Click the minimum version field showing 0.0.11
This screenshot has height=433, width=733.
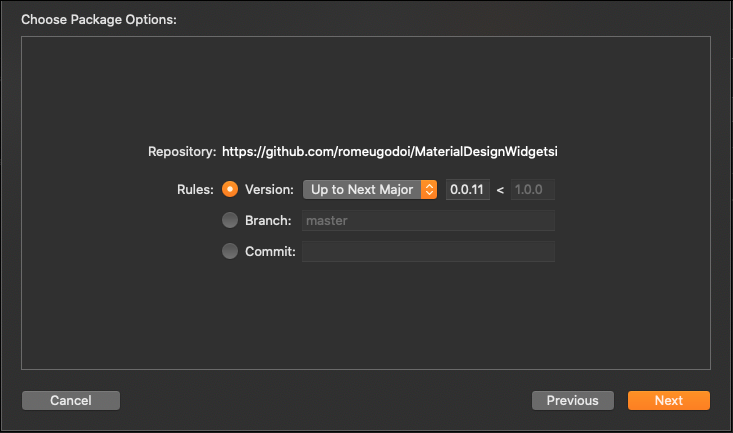click(x=467, y=189)
